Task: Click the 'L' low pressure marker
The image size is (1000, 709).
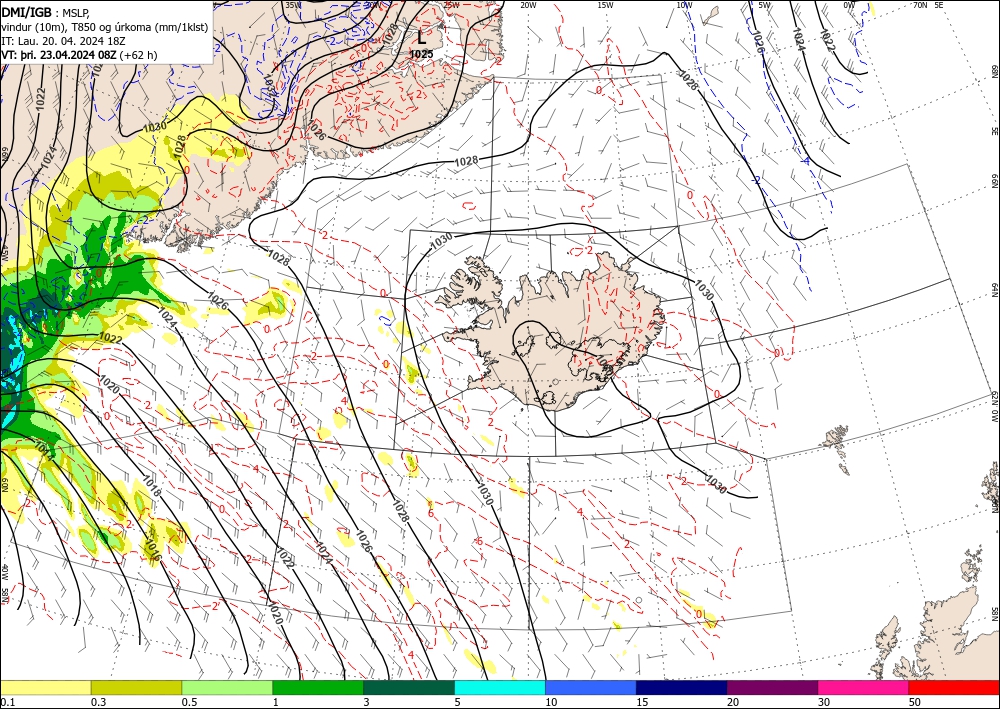Action: pos(422,38)
